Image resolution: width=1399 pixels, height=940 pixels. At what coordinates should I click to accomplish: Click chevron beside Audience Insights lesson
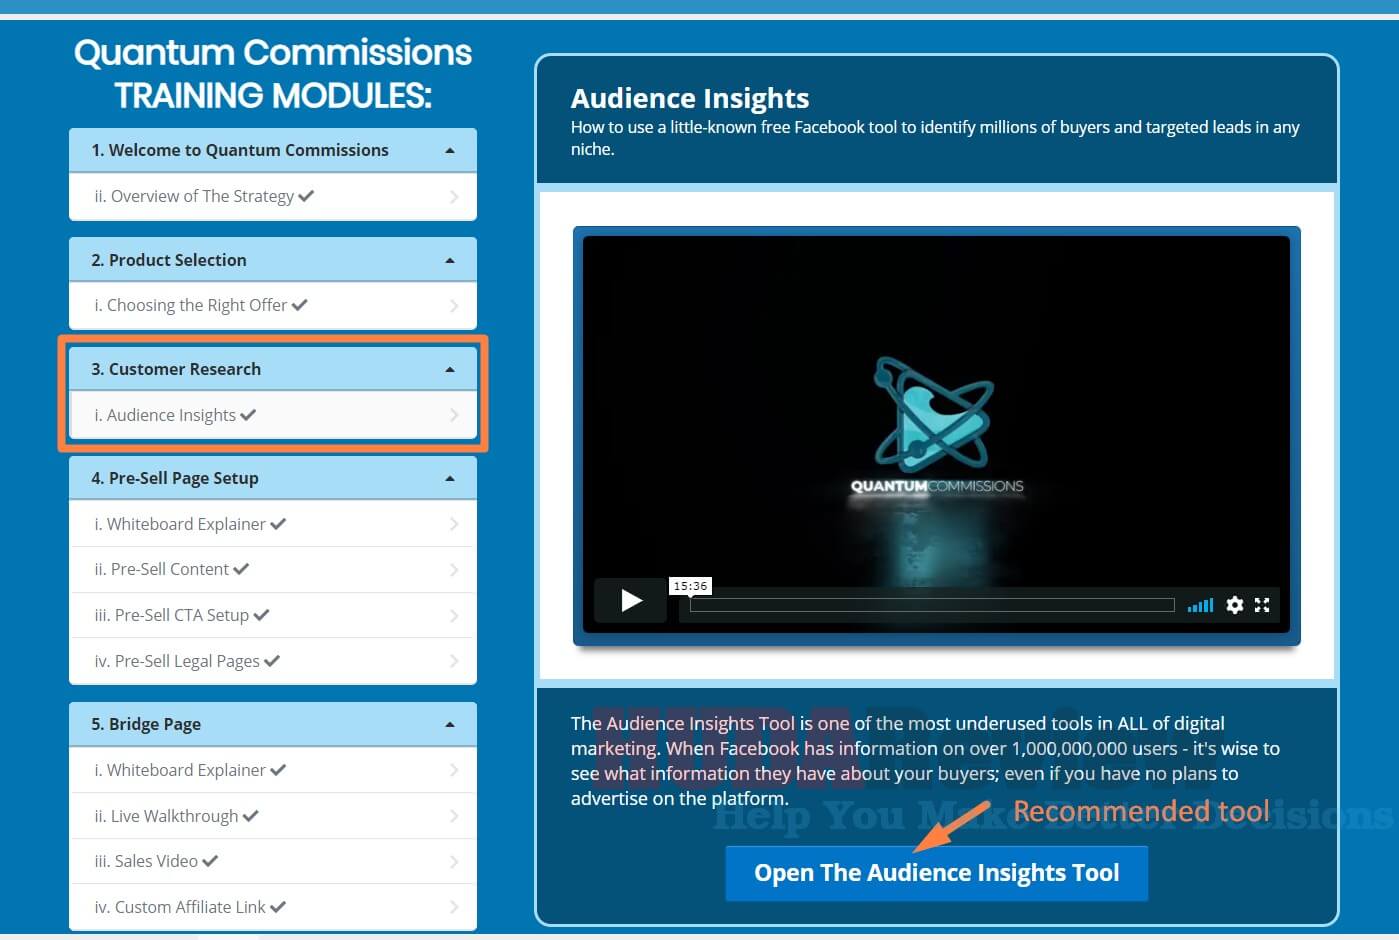click(x=454, y=415)
